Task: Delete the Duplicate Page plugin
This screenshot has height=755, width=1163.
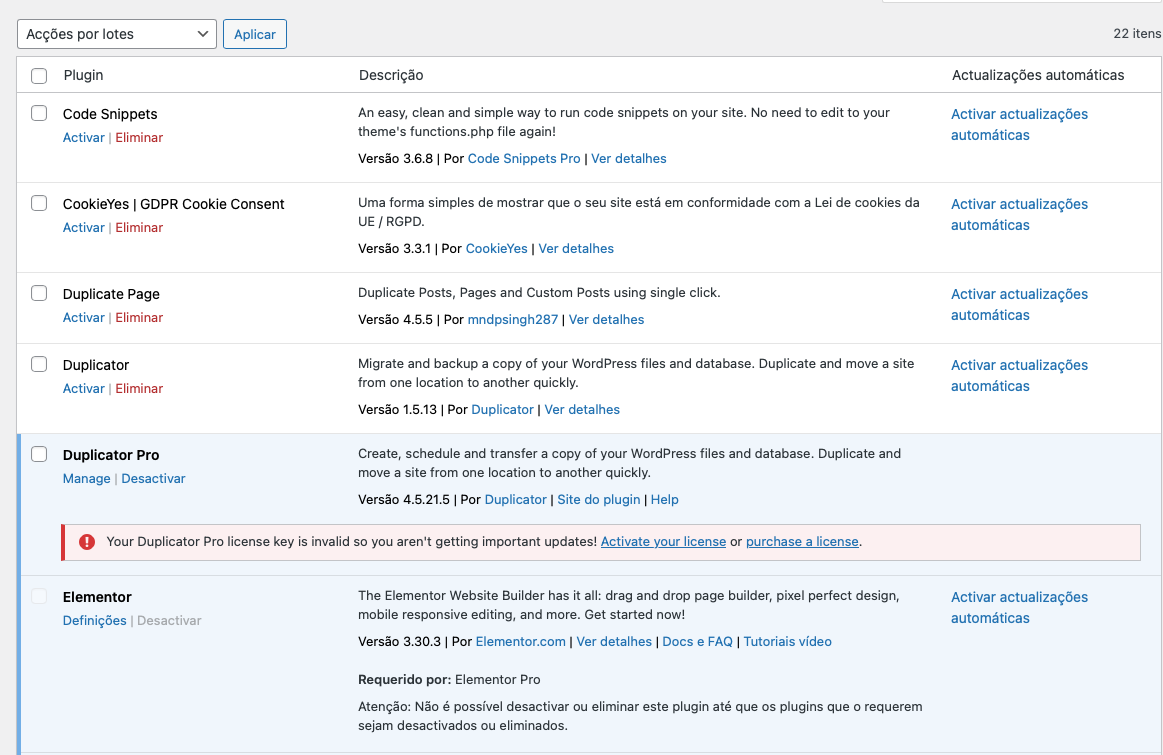Action: (139, 317)
